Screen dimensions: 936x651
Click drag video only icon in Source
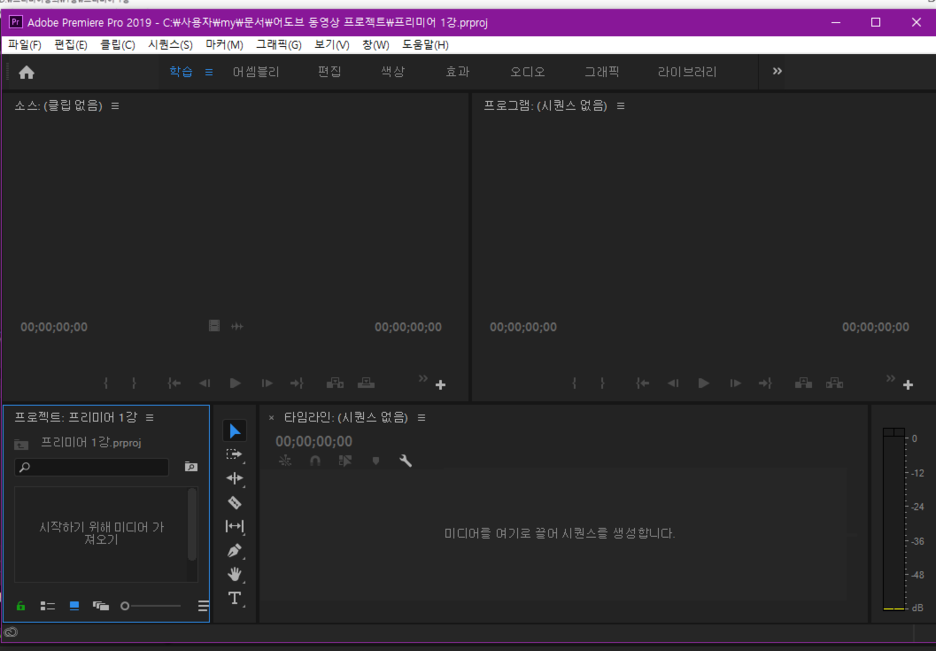point(214,326)
